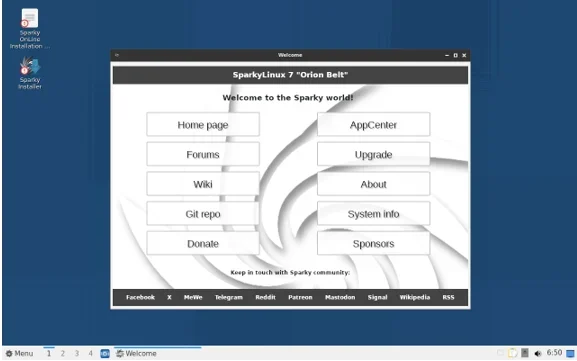Select the Welcome task in the taskbar
This screenshot has width=577, height=361.
point(157,353)
